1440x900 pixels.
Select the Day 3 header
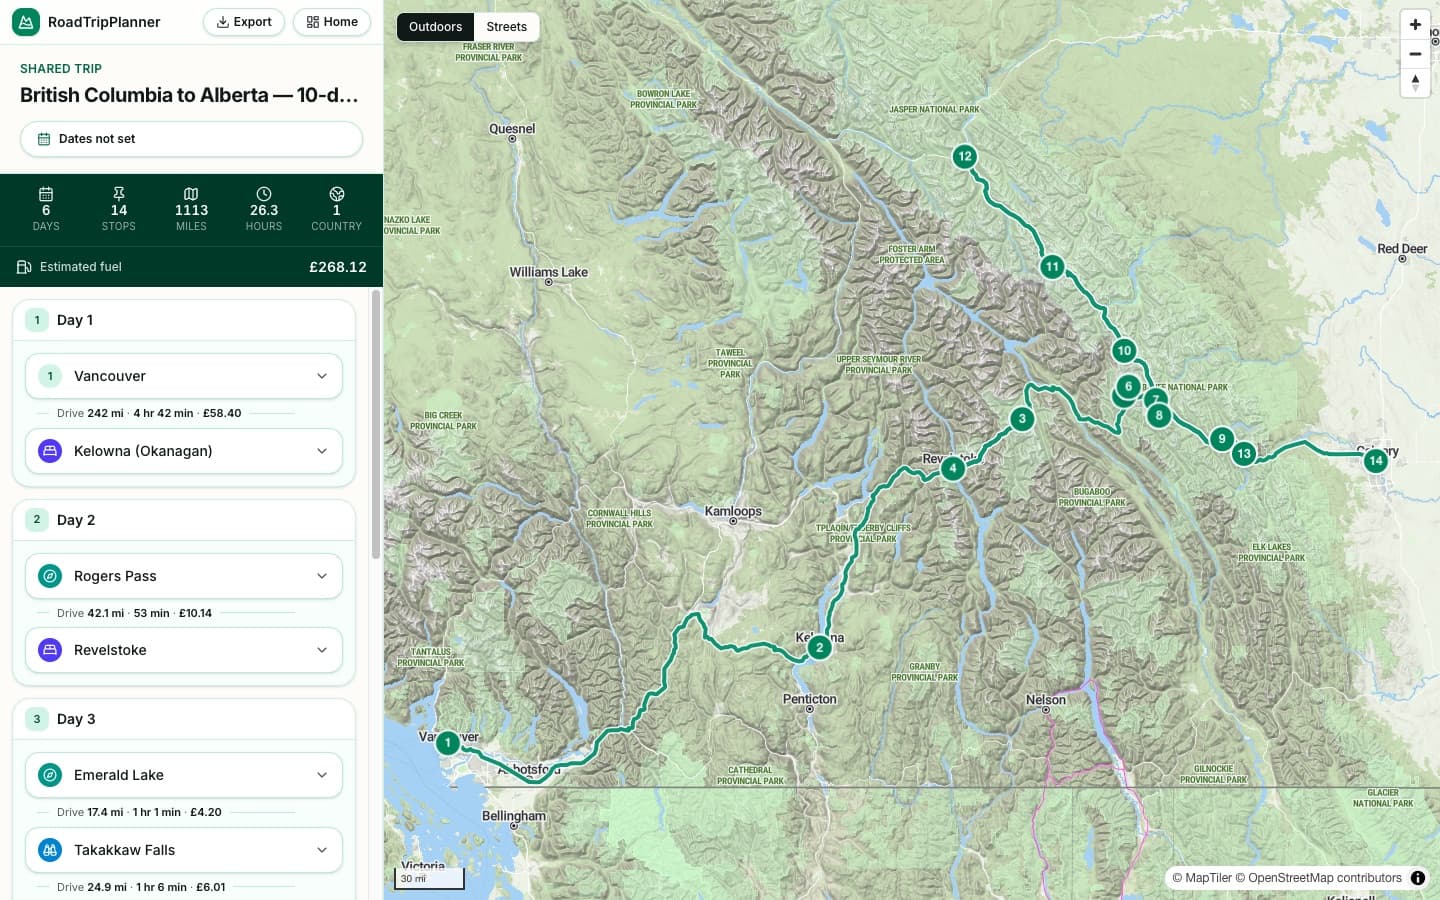tap(184, 719)
